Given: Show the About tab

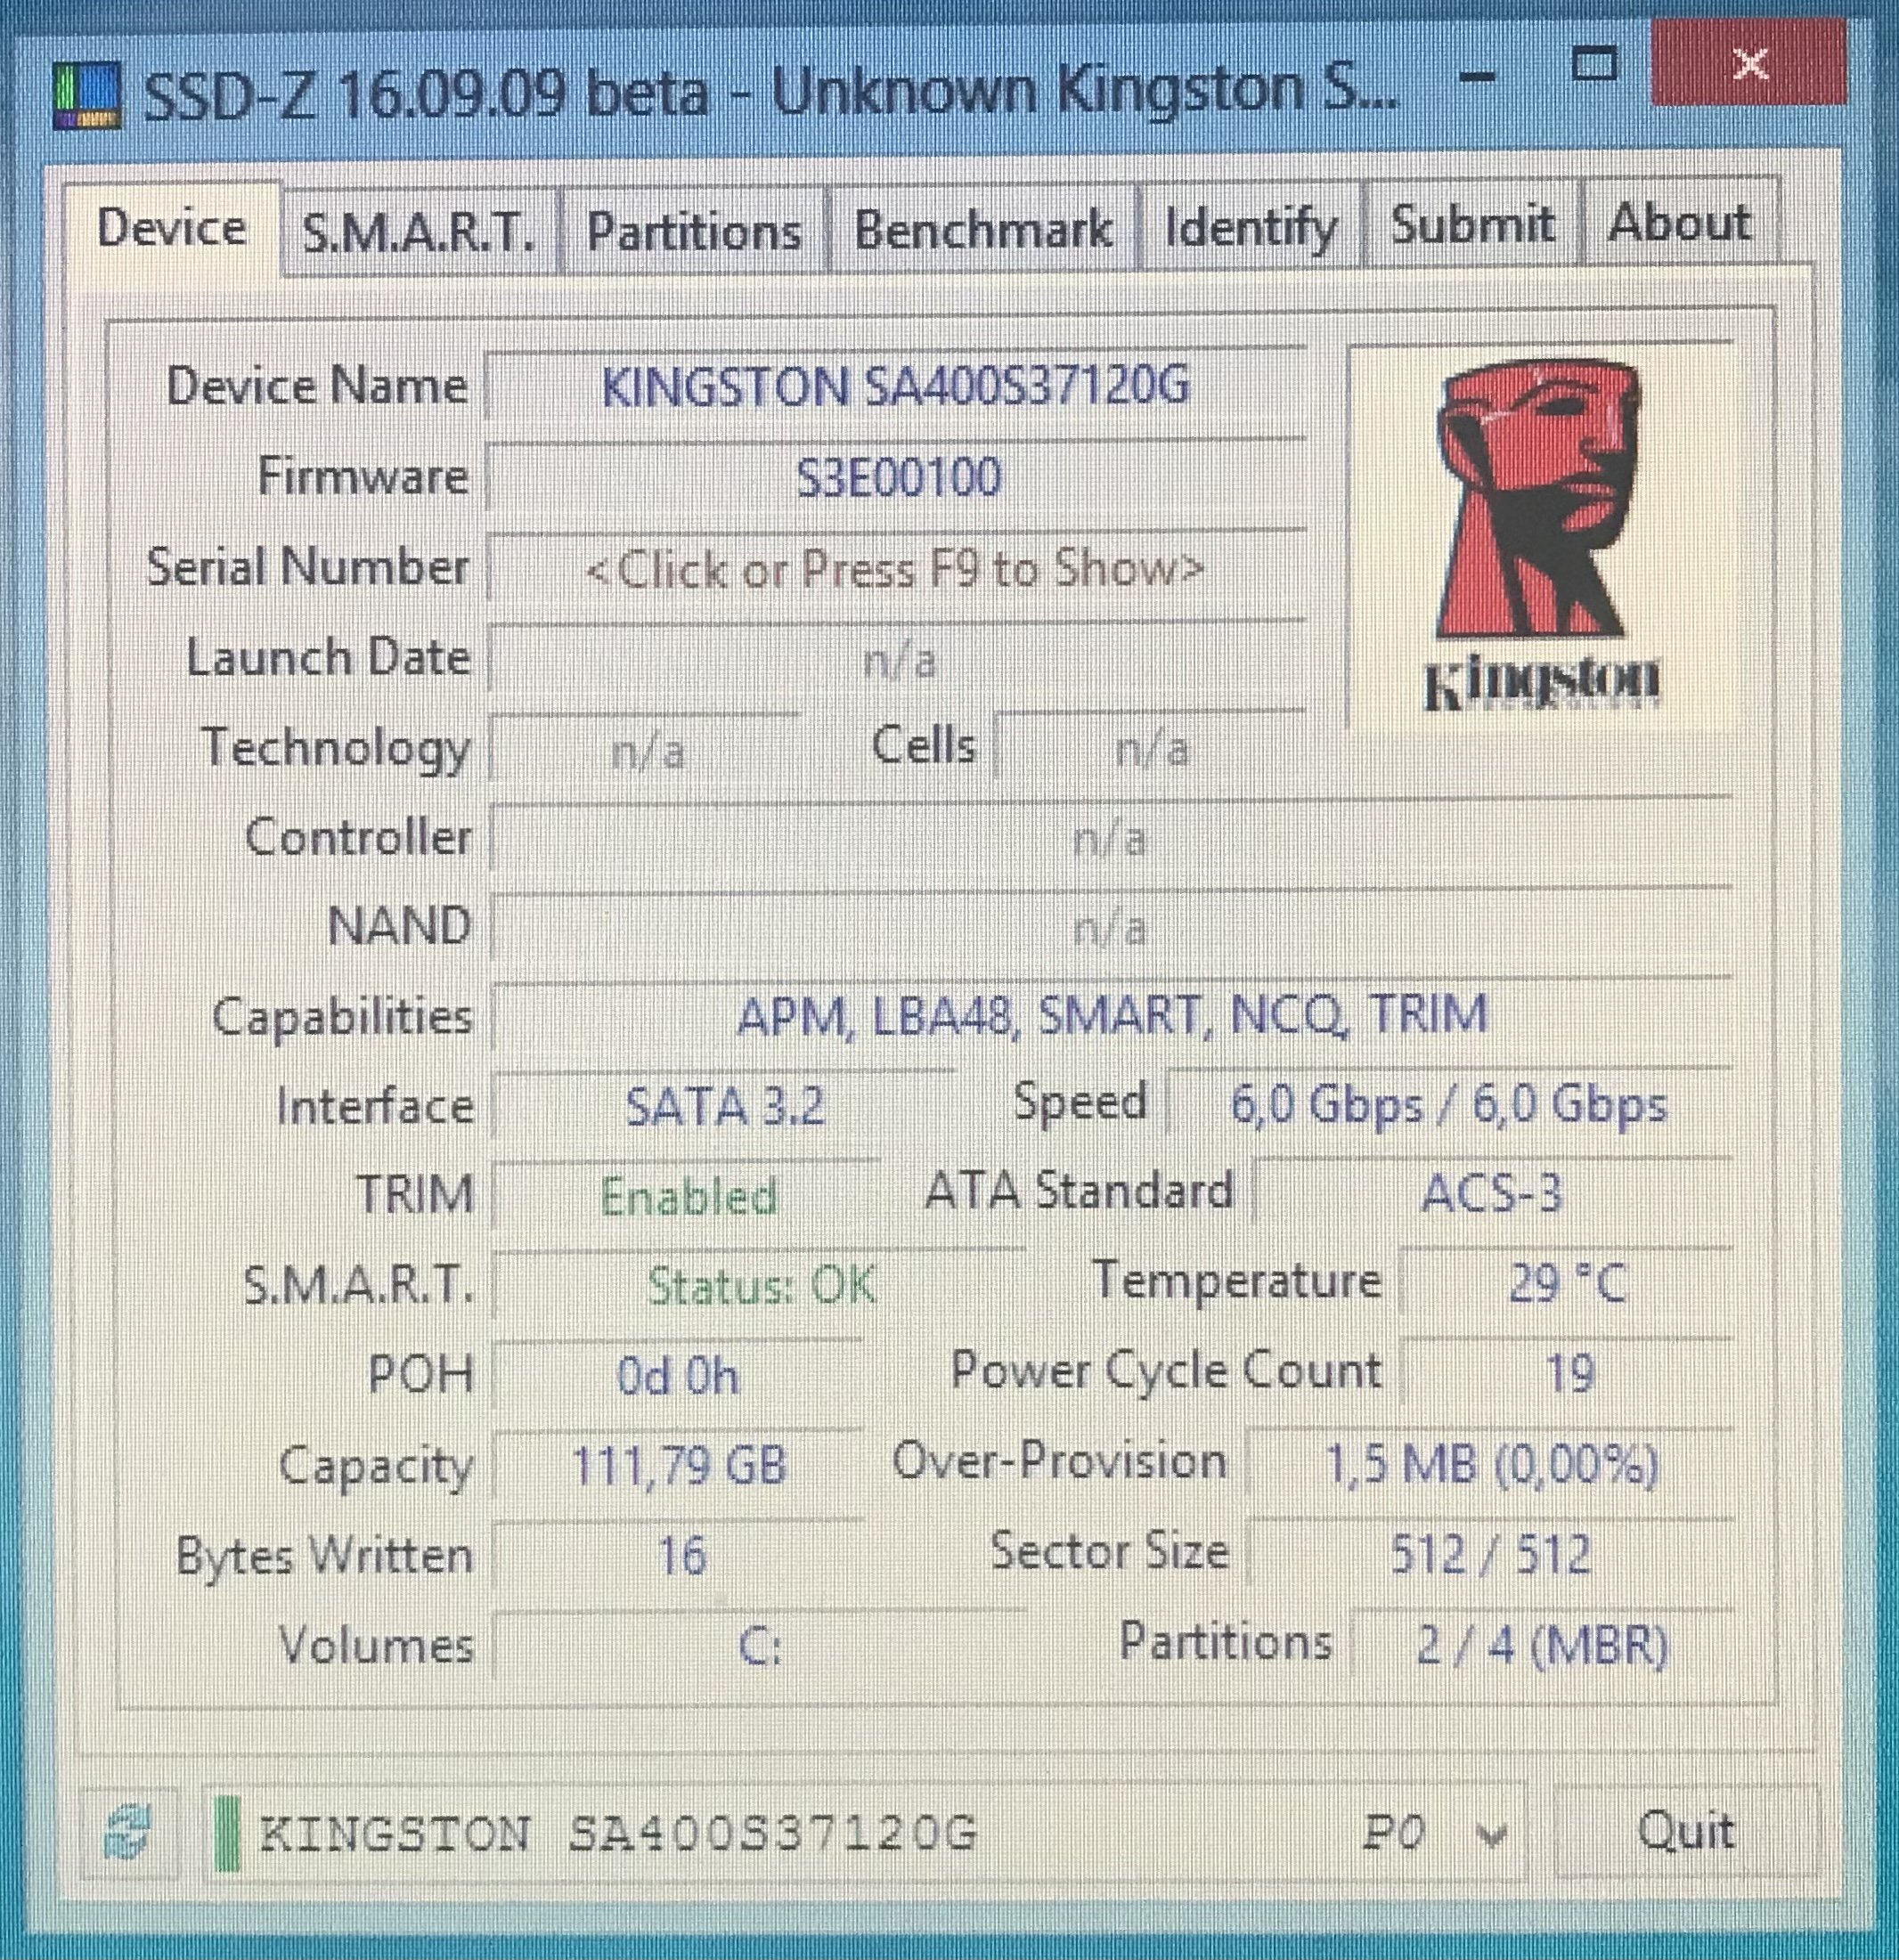Looking at the screenshot, I should tap(1680, 222).
